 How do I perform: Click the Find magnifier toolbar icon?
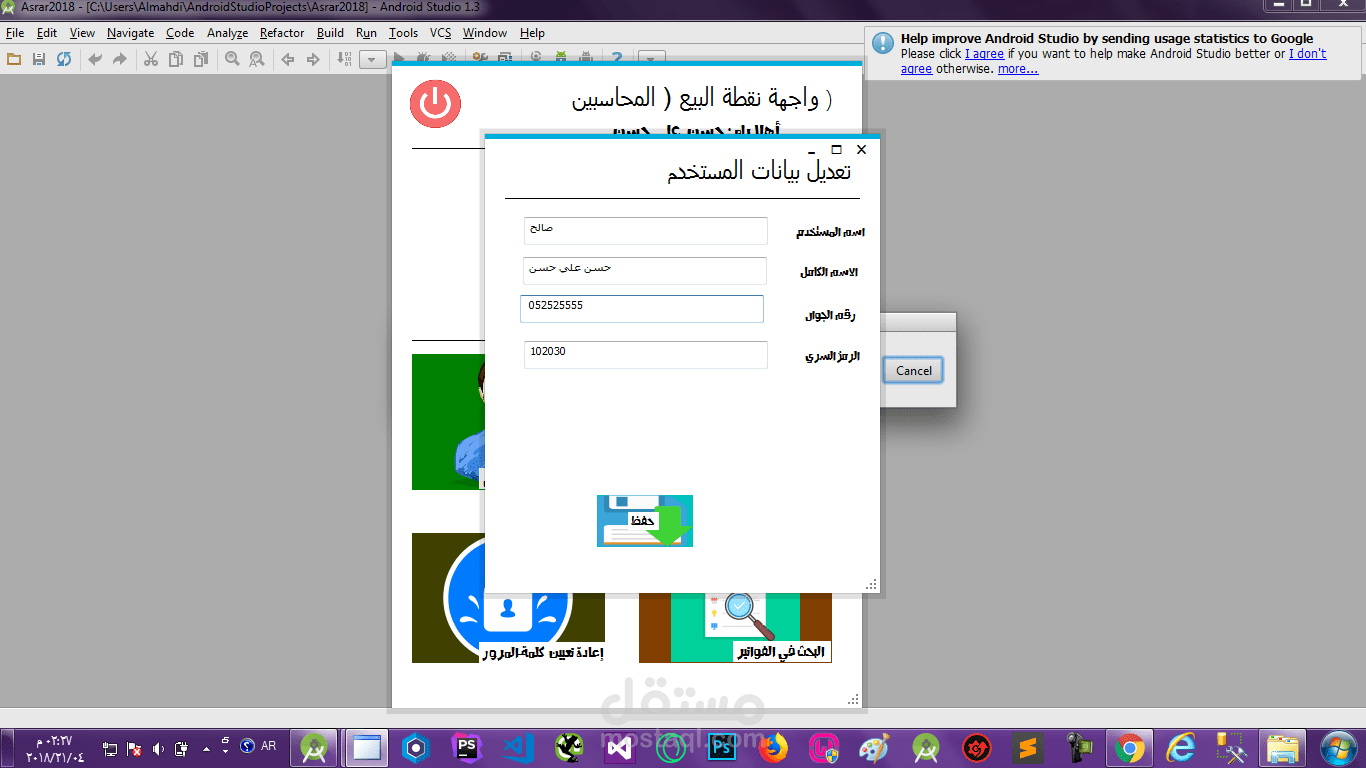click(232, 59)
